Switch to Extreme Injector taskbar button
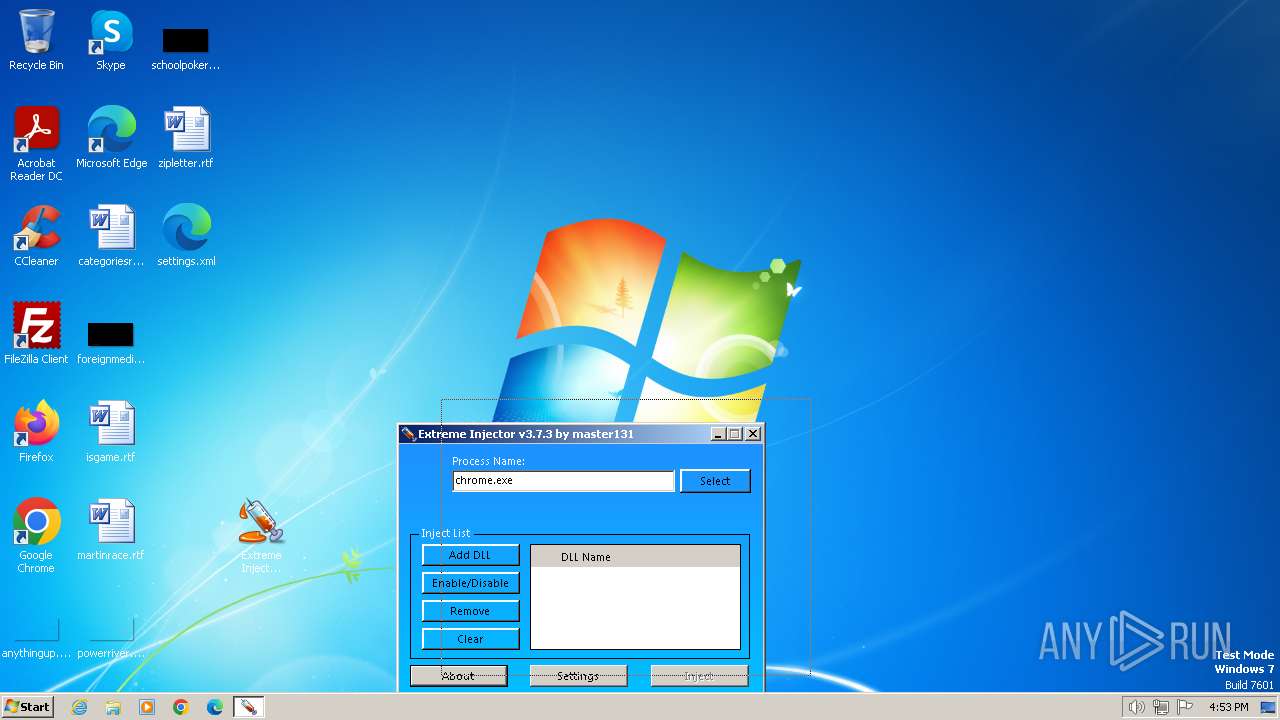This screenshot has height=720, width=1280. [x=248, y=707]
